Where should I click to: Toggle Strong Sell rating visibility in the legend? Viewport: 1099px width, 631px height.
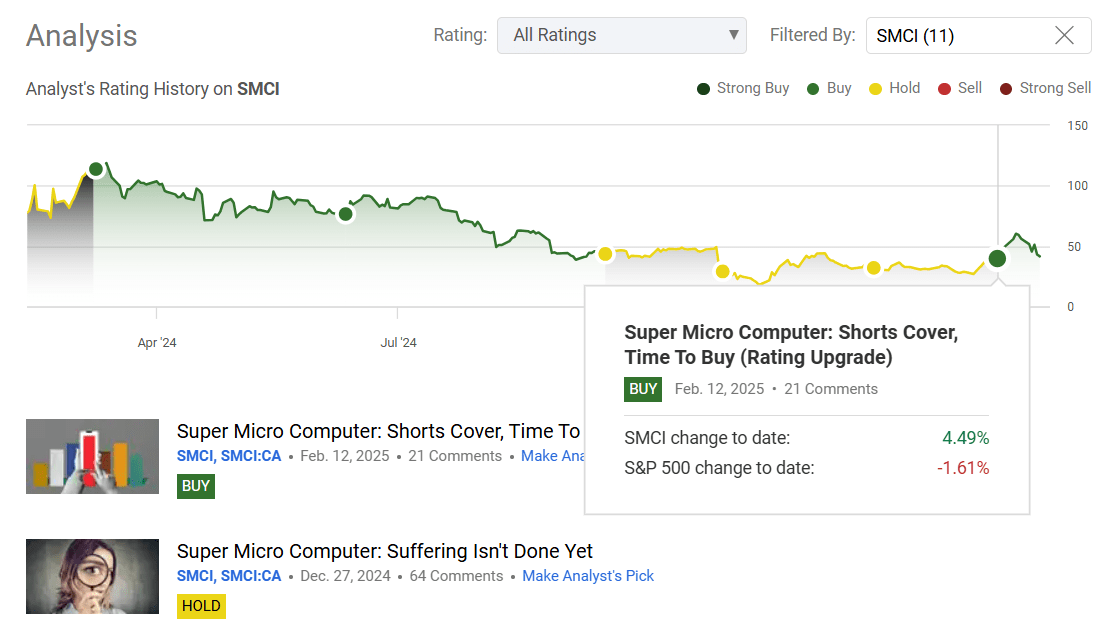[1006, 88]
